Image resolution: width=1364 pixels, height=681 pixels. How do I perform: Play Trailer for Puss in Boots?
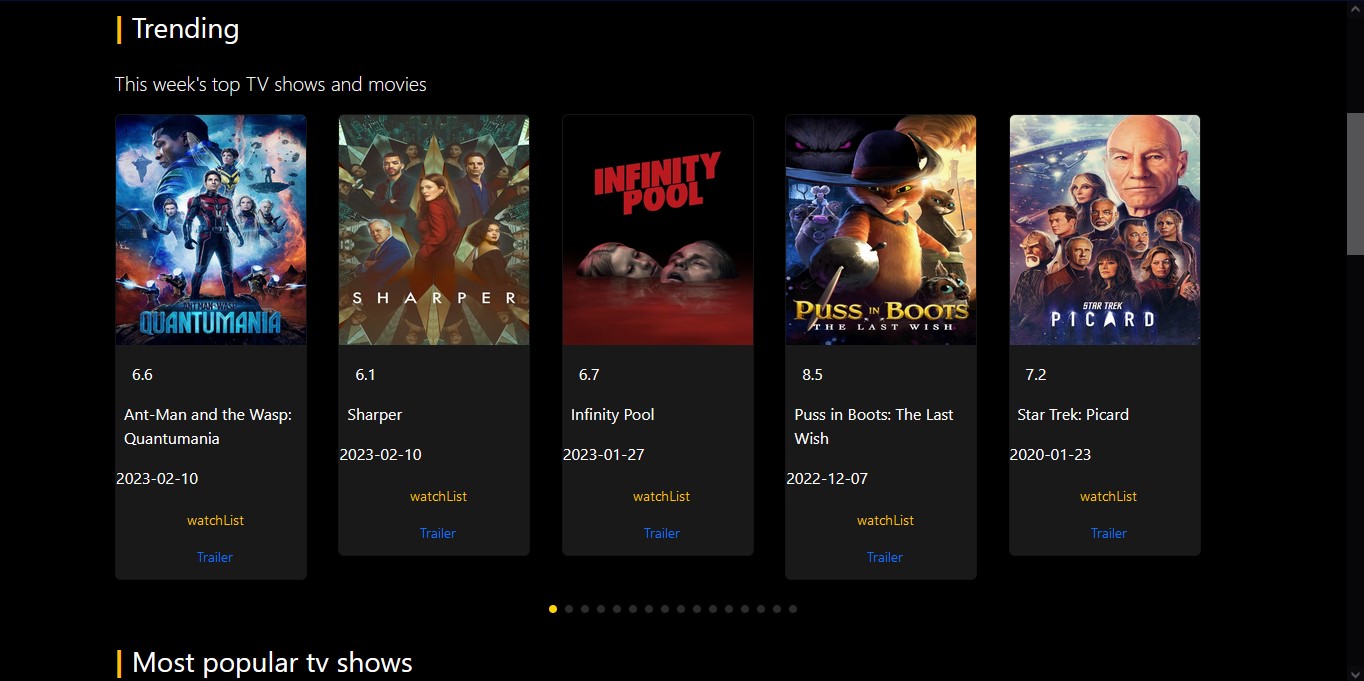pyautogui.click(x=885, y=557)
